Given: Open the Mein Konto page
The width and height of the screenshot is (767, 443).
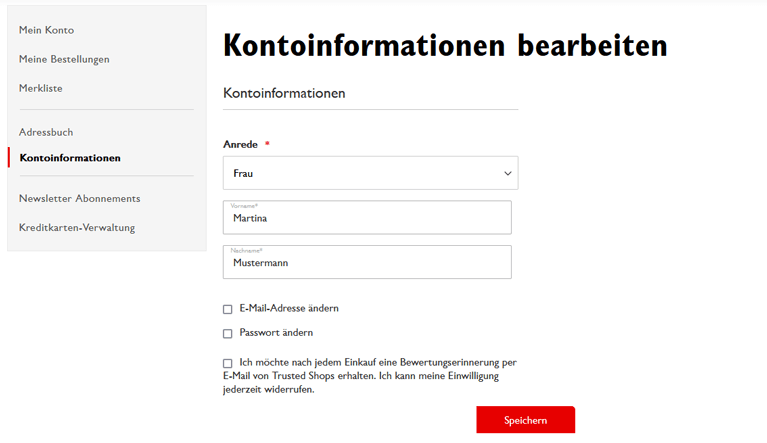Looking at the screenshot, I should [46, 30].
